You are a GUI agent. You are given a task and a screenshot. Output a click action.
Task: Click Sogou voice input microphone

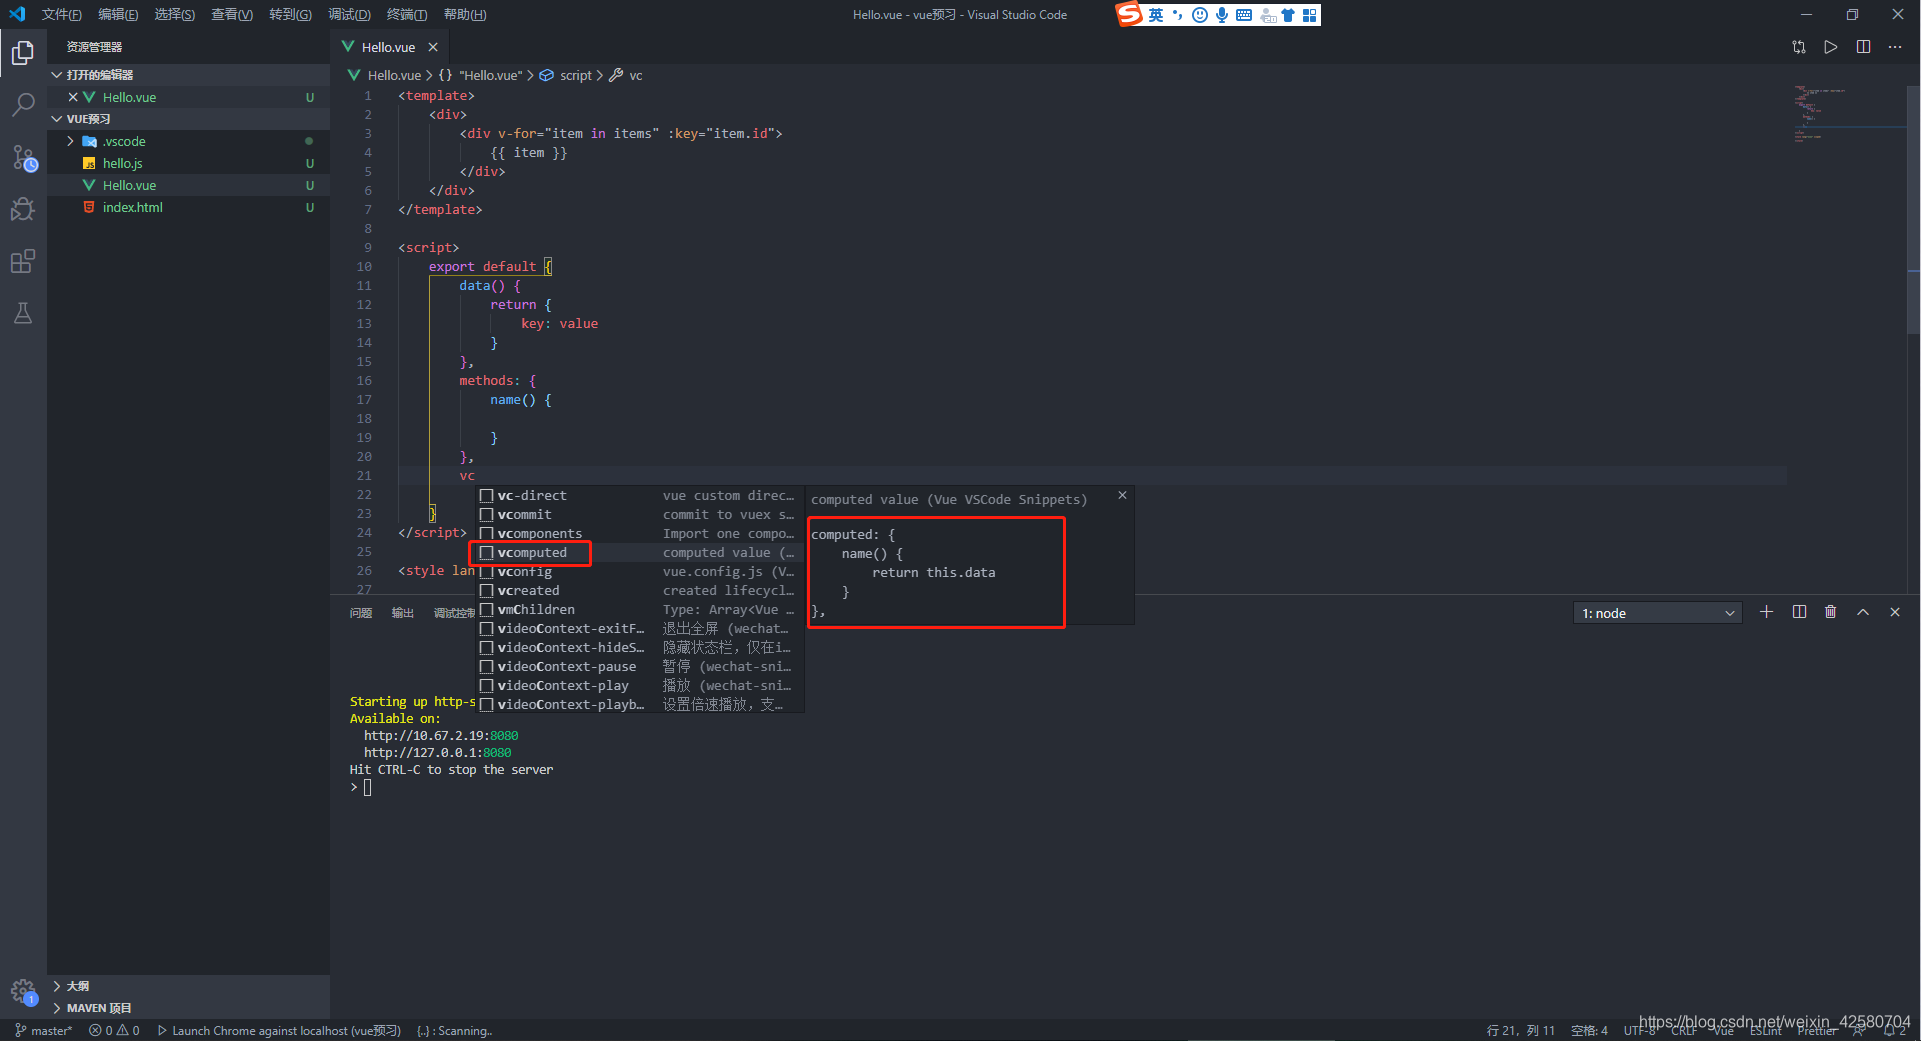click(1222, 15)
